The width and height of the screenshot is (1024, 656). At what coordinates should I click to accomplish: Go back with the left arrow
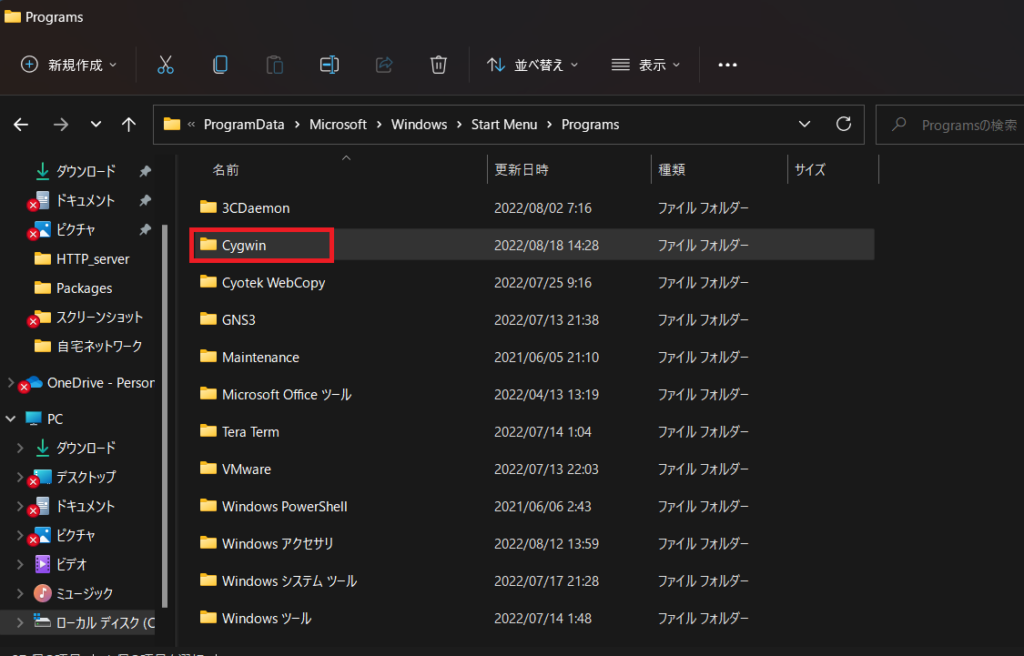(21, 124)
